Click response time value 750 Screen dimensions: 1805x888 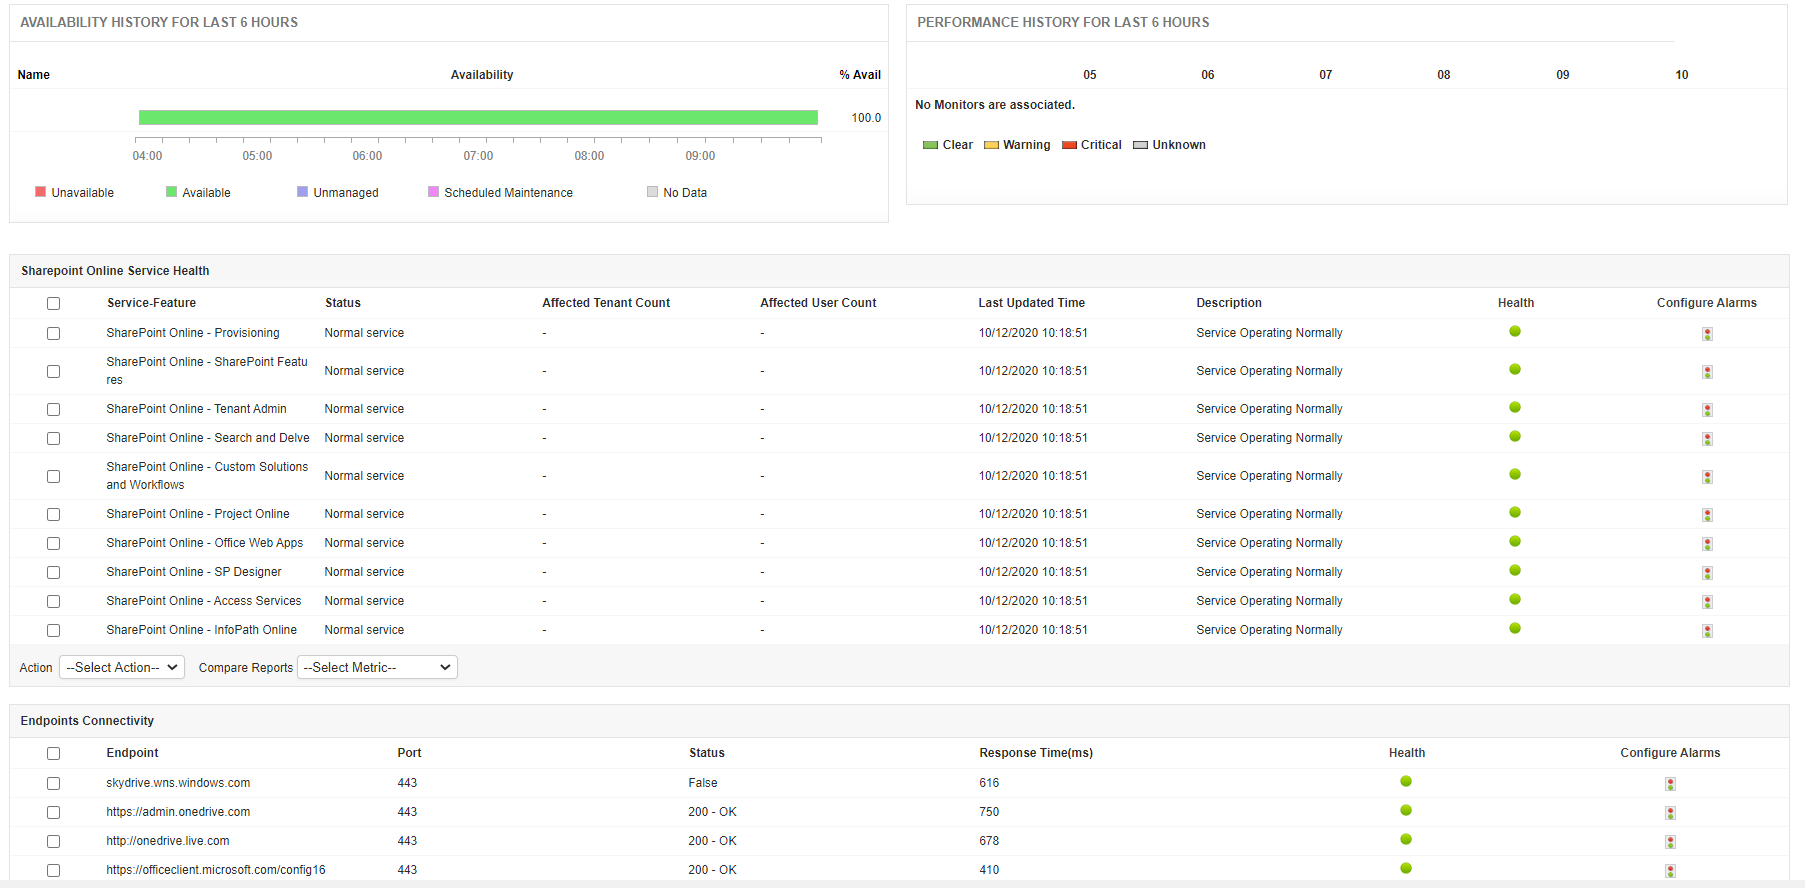[x=989, y=812]
